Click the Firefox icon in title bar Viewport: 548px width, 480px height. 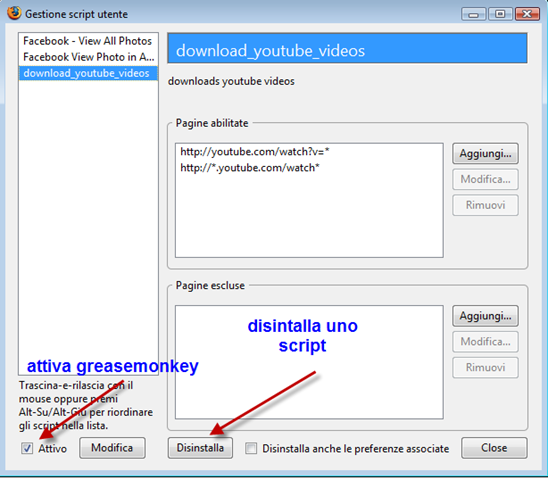coord(14,13)
